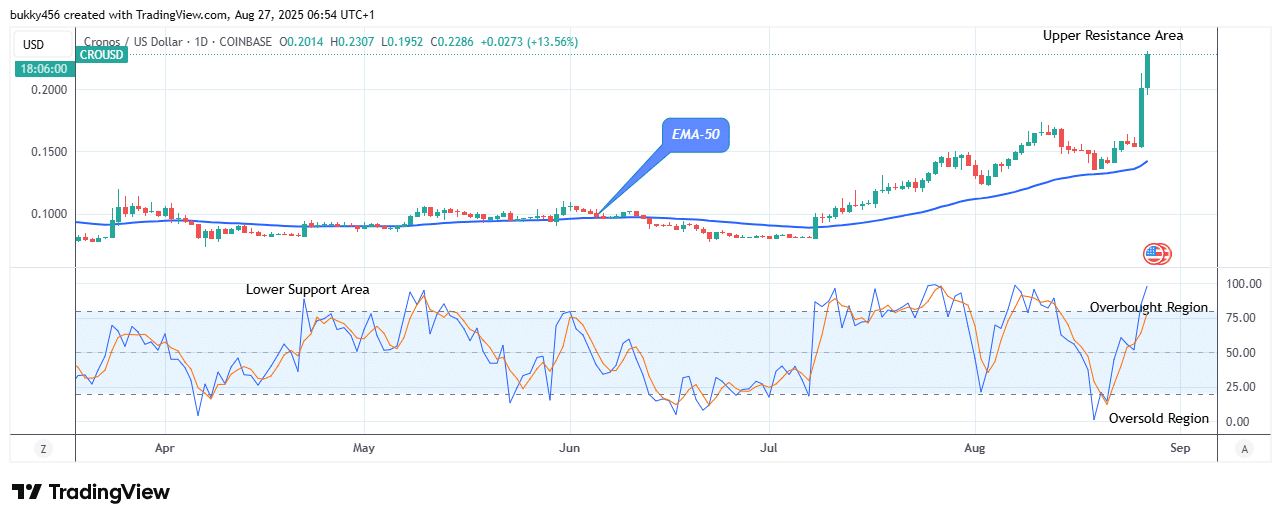Click the 0.2000 price axis label
This screenshot has width=1281, height=522.
coord(50,89)
